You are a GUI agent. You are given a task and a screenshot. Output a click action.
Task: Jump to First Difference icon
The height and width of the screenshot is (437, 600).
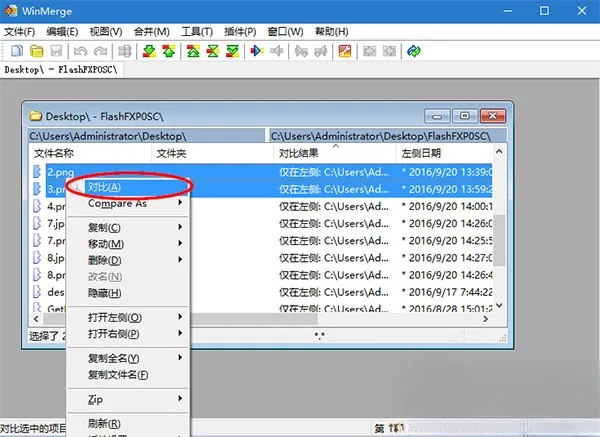pyautogui.click(x=193, y=51)
